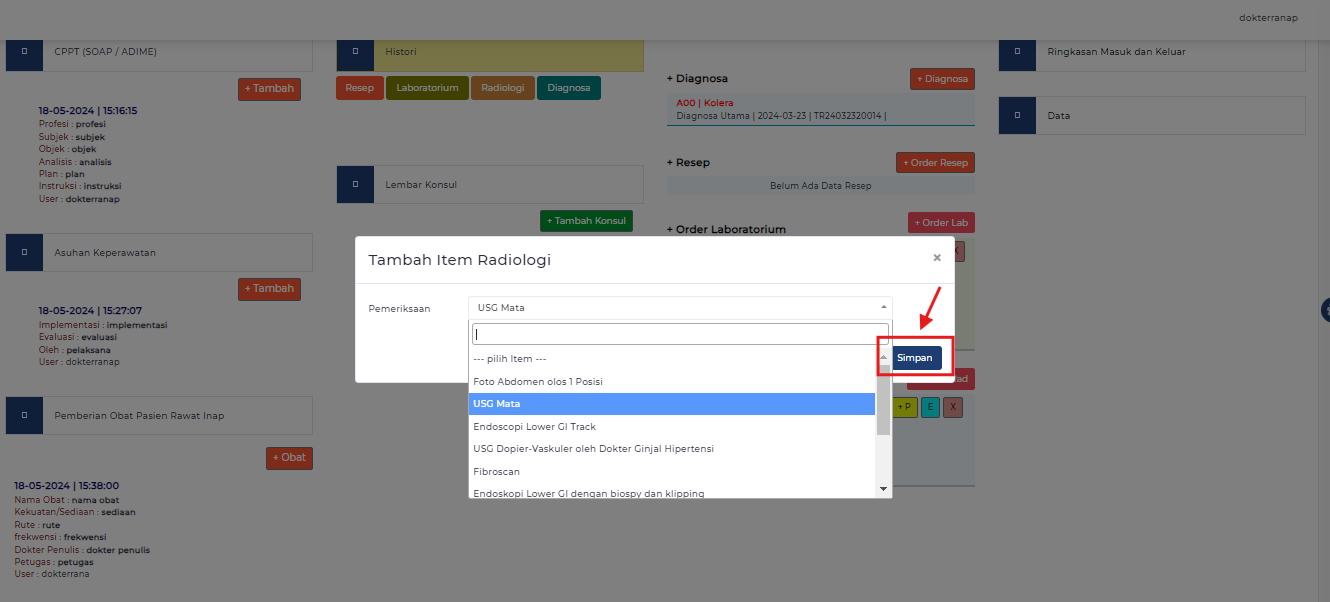Click the Ringkasan Masuk dan Keluar icon
The image size is (1330, 602).
click(x=1017, y=52)
